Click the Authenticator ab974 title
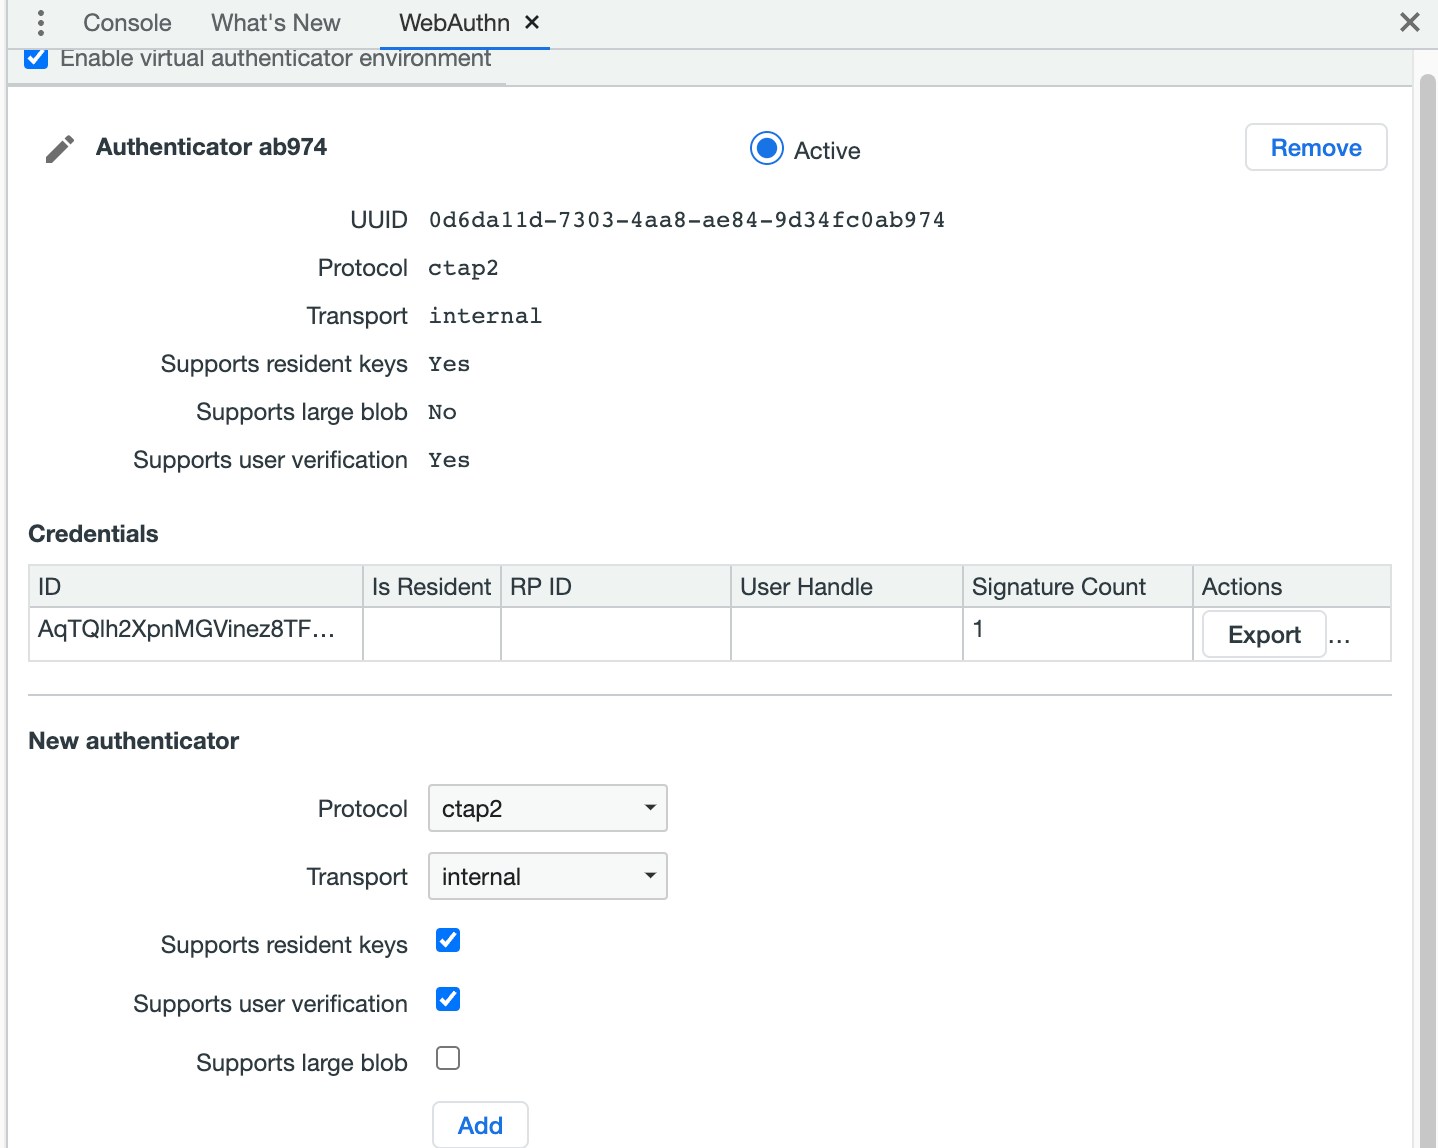This screenshot has height=1148, width=1438. click(211, 147)
